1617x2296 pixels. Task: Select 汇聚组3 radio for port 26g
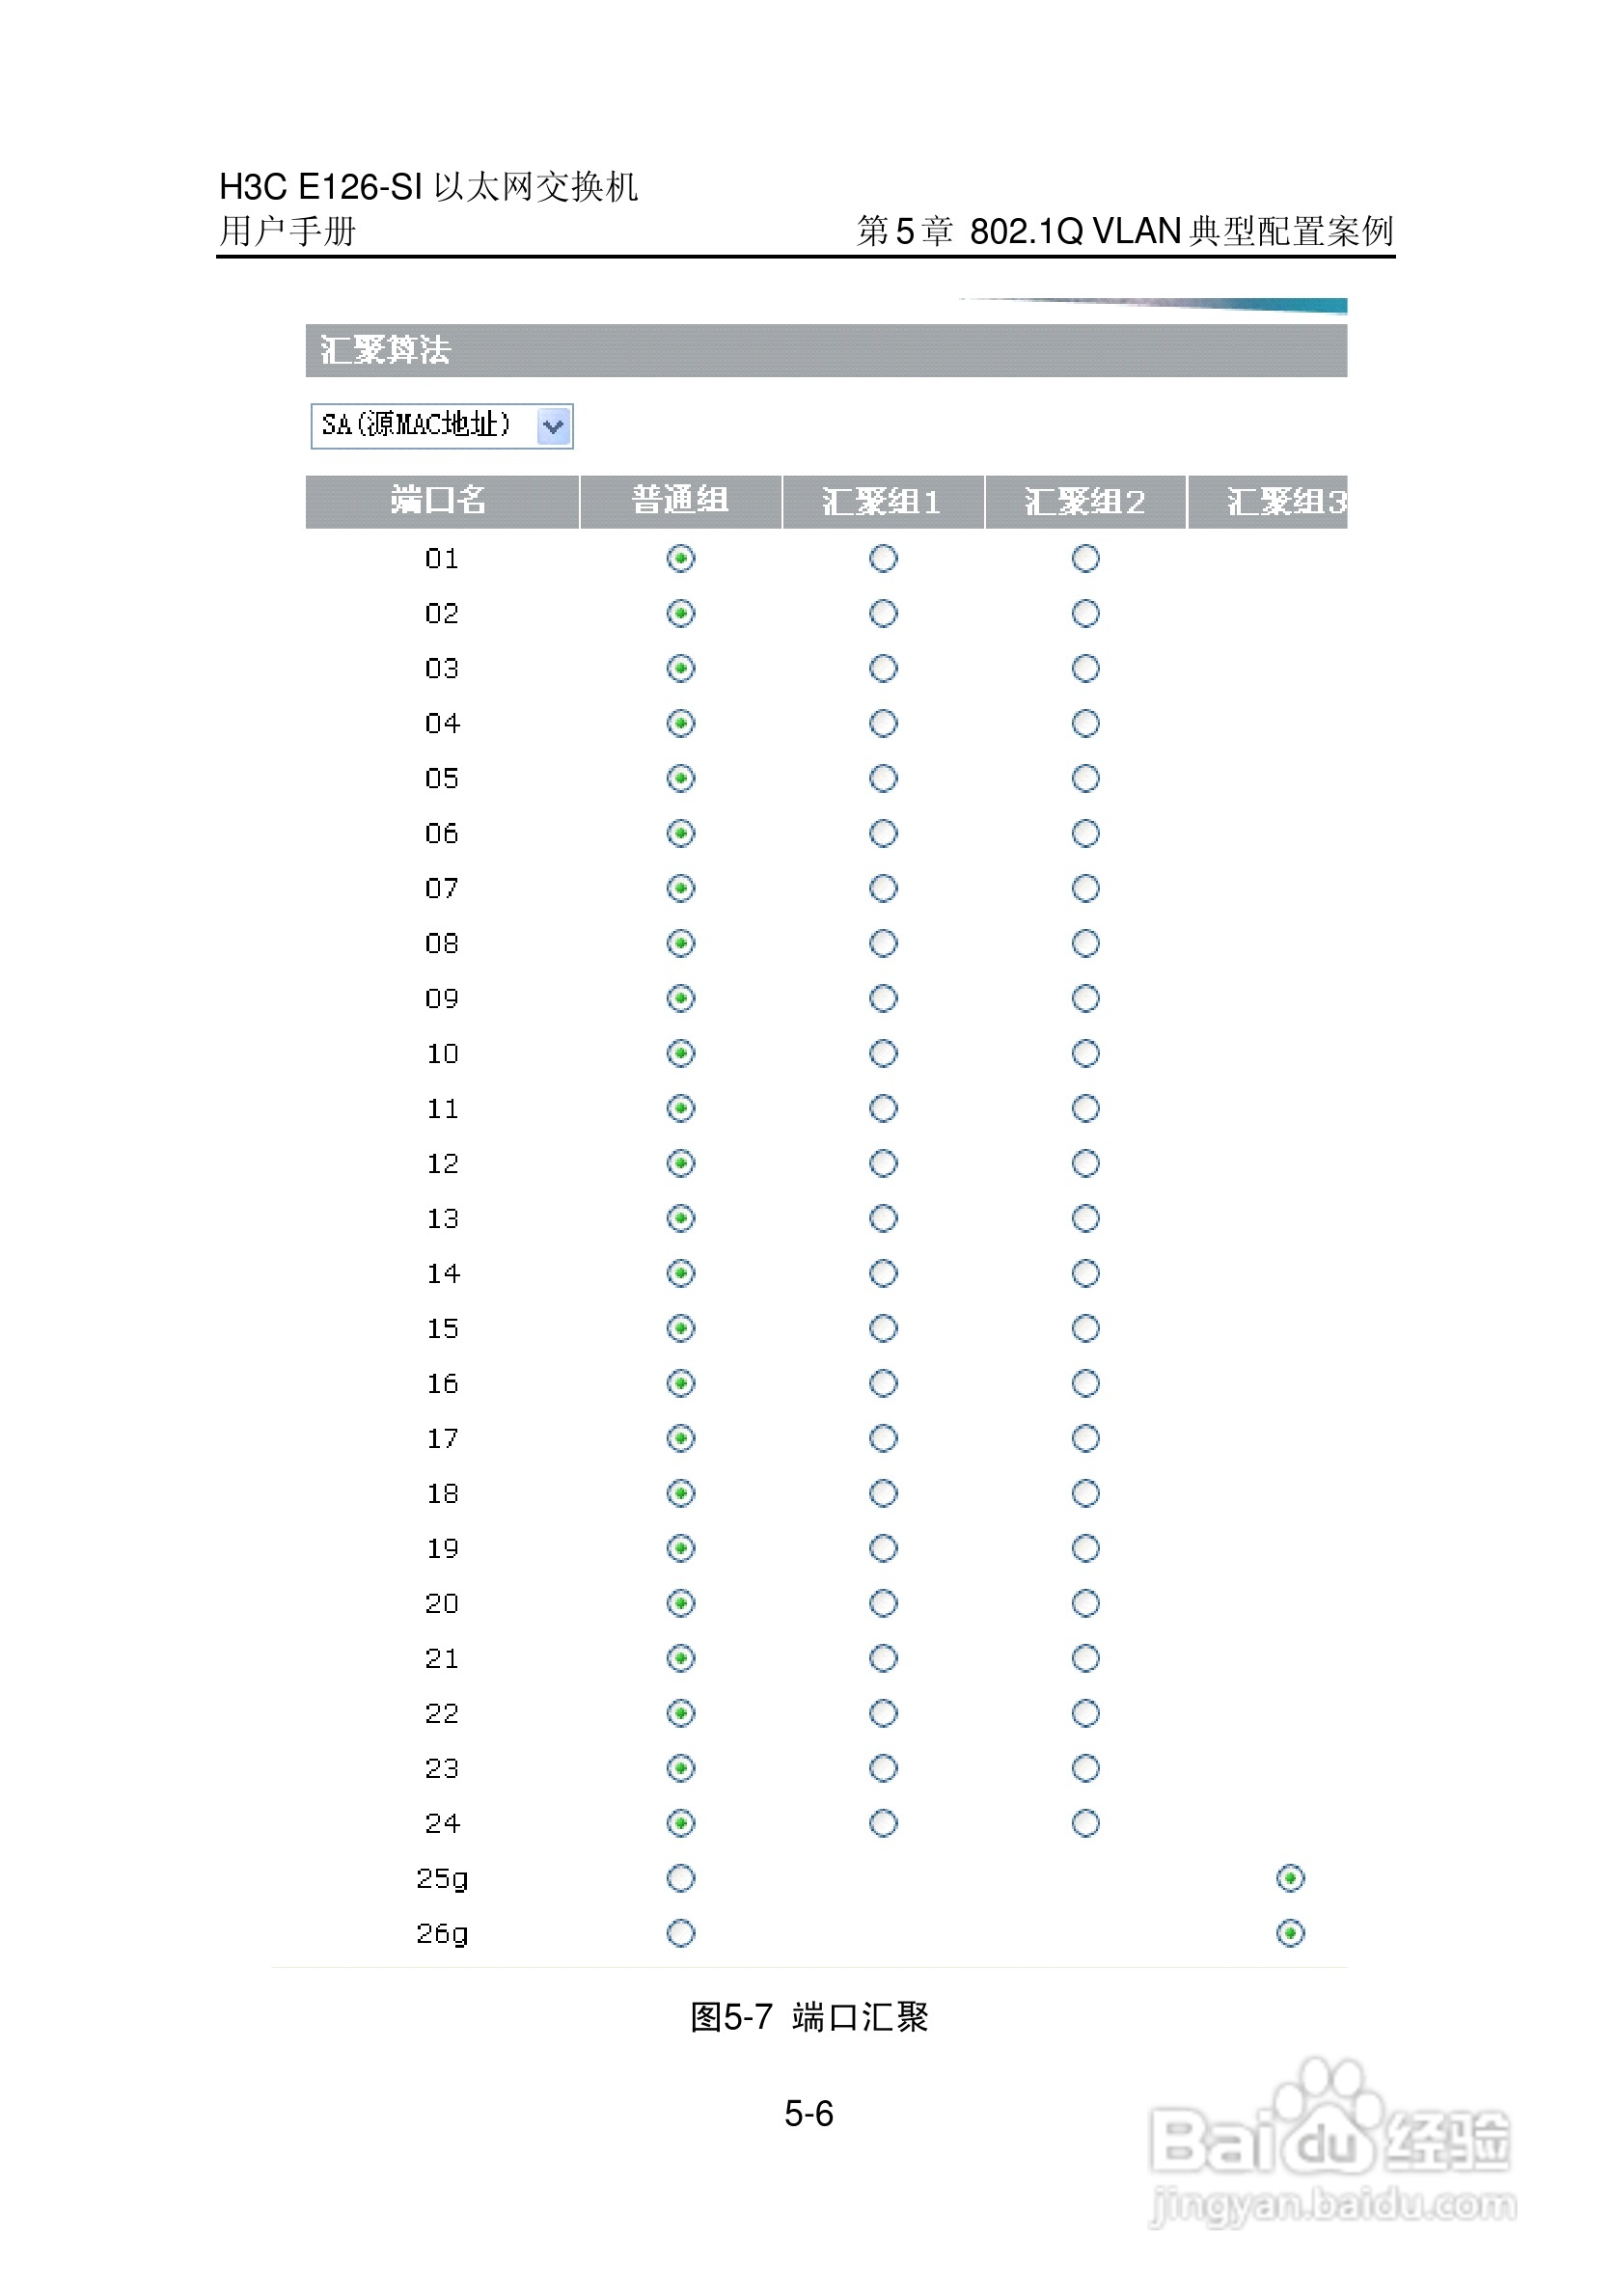pyautogui.click(x=1290, y=1933)
